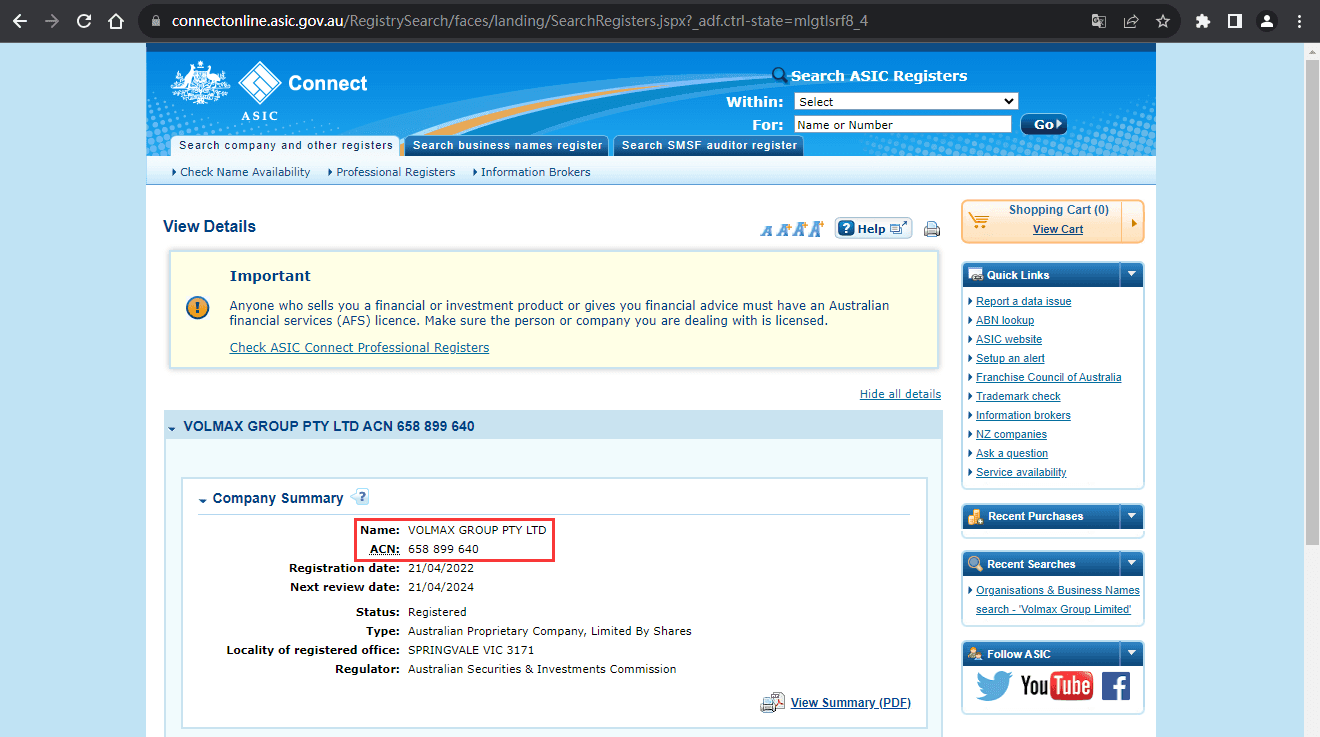Bookmark this page with star icon
1320x737 pixels.
click(x=1163, y=21)
